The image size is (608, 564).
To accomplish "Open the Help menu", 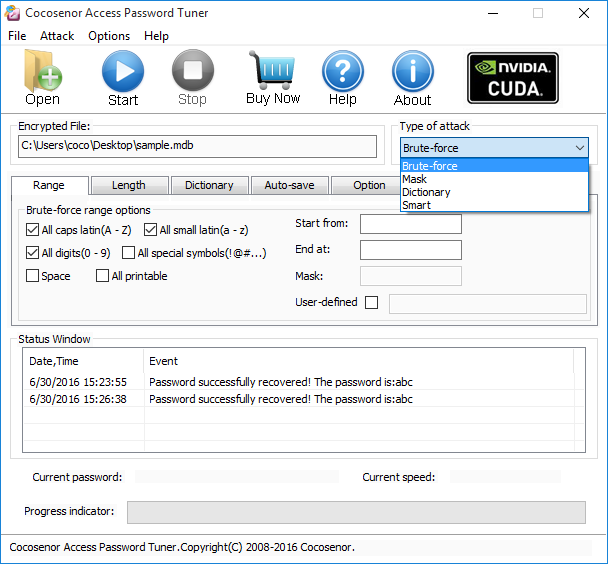I will point(156,36).
